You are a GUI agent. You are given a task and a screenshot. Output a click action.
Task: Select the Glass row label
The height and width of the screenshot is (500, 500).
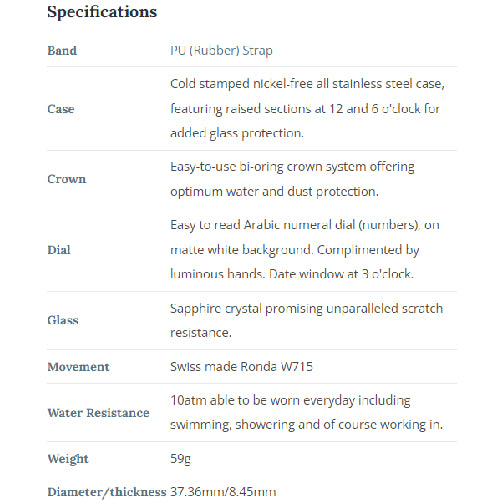tap(63, 320)
